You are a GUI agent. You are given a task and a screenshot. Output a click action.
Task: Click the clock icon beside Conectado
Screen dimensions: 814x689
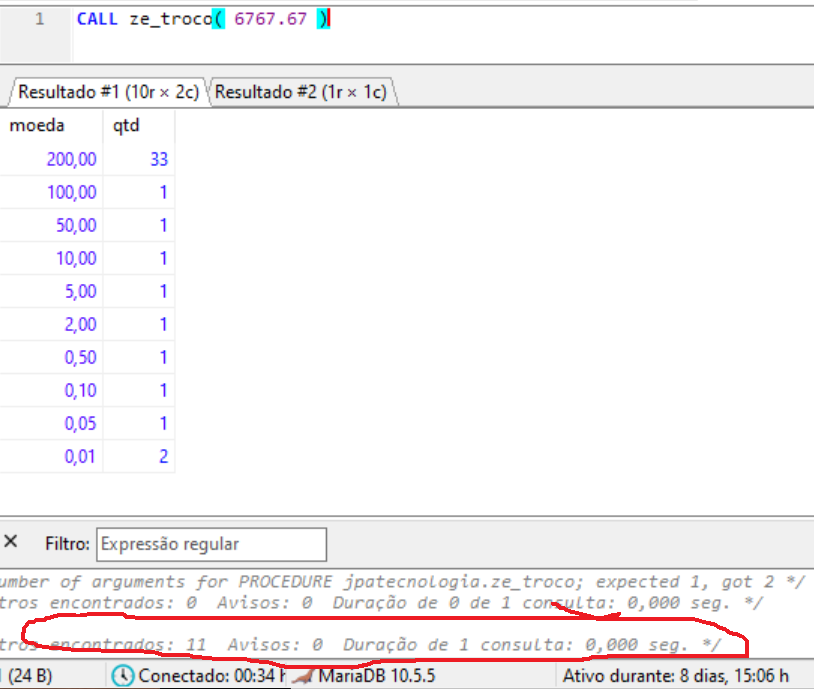click(122, 676)
